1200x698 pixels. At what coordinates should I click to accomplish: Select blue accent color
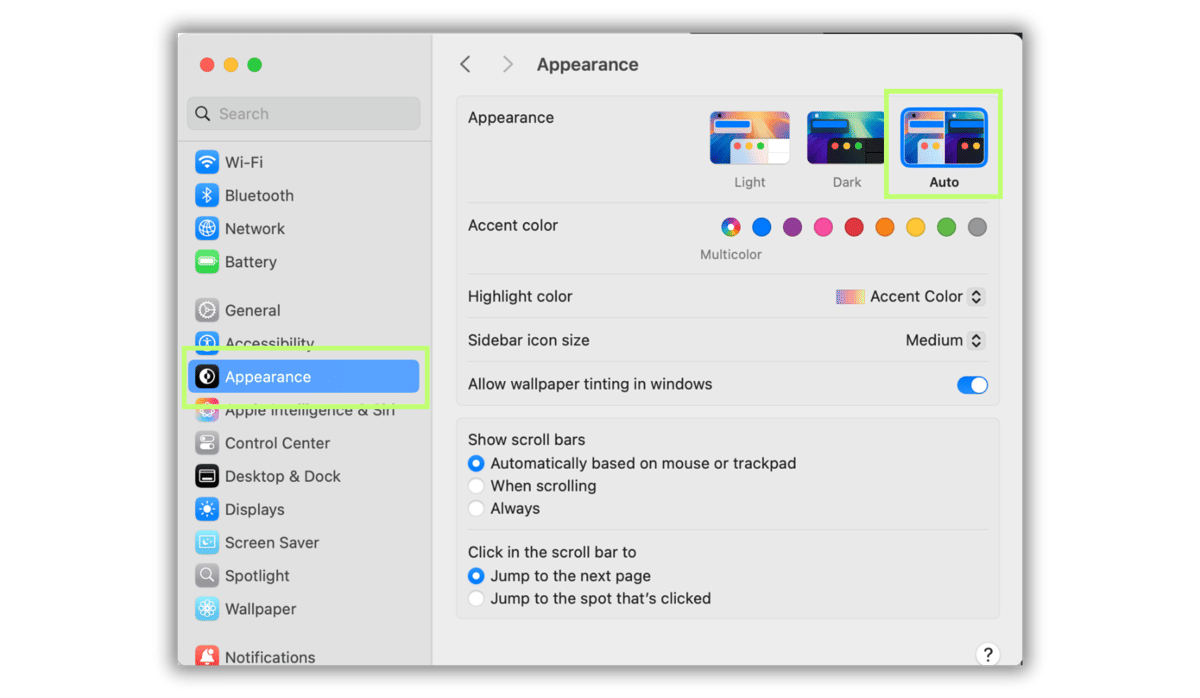pyautogui.click(x=762, y=227)
